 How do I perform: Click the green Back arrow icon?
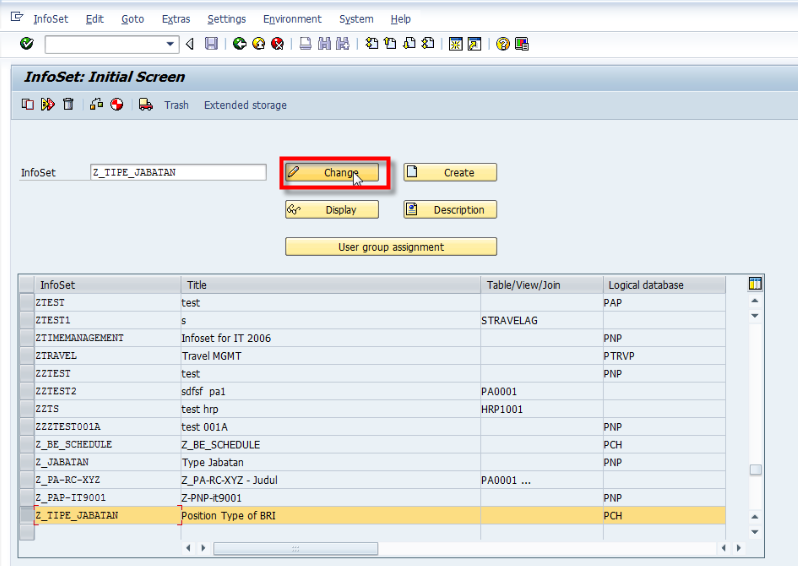240,44
